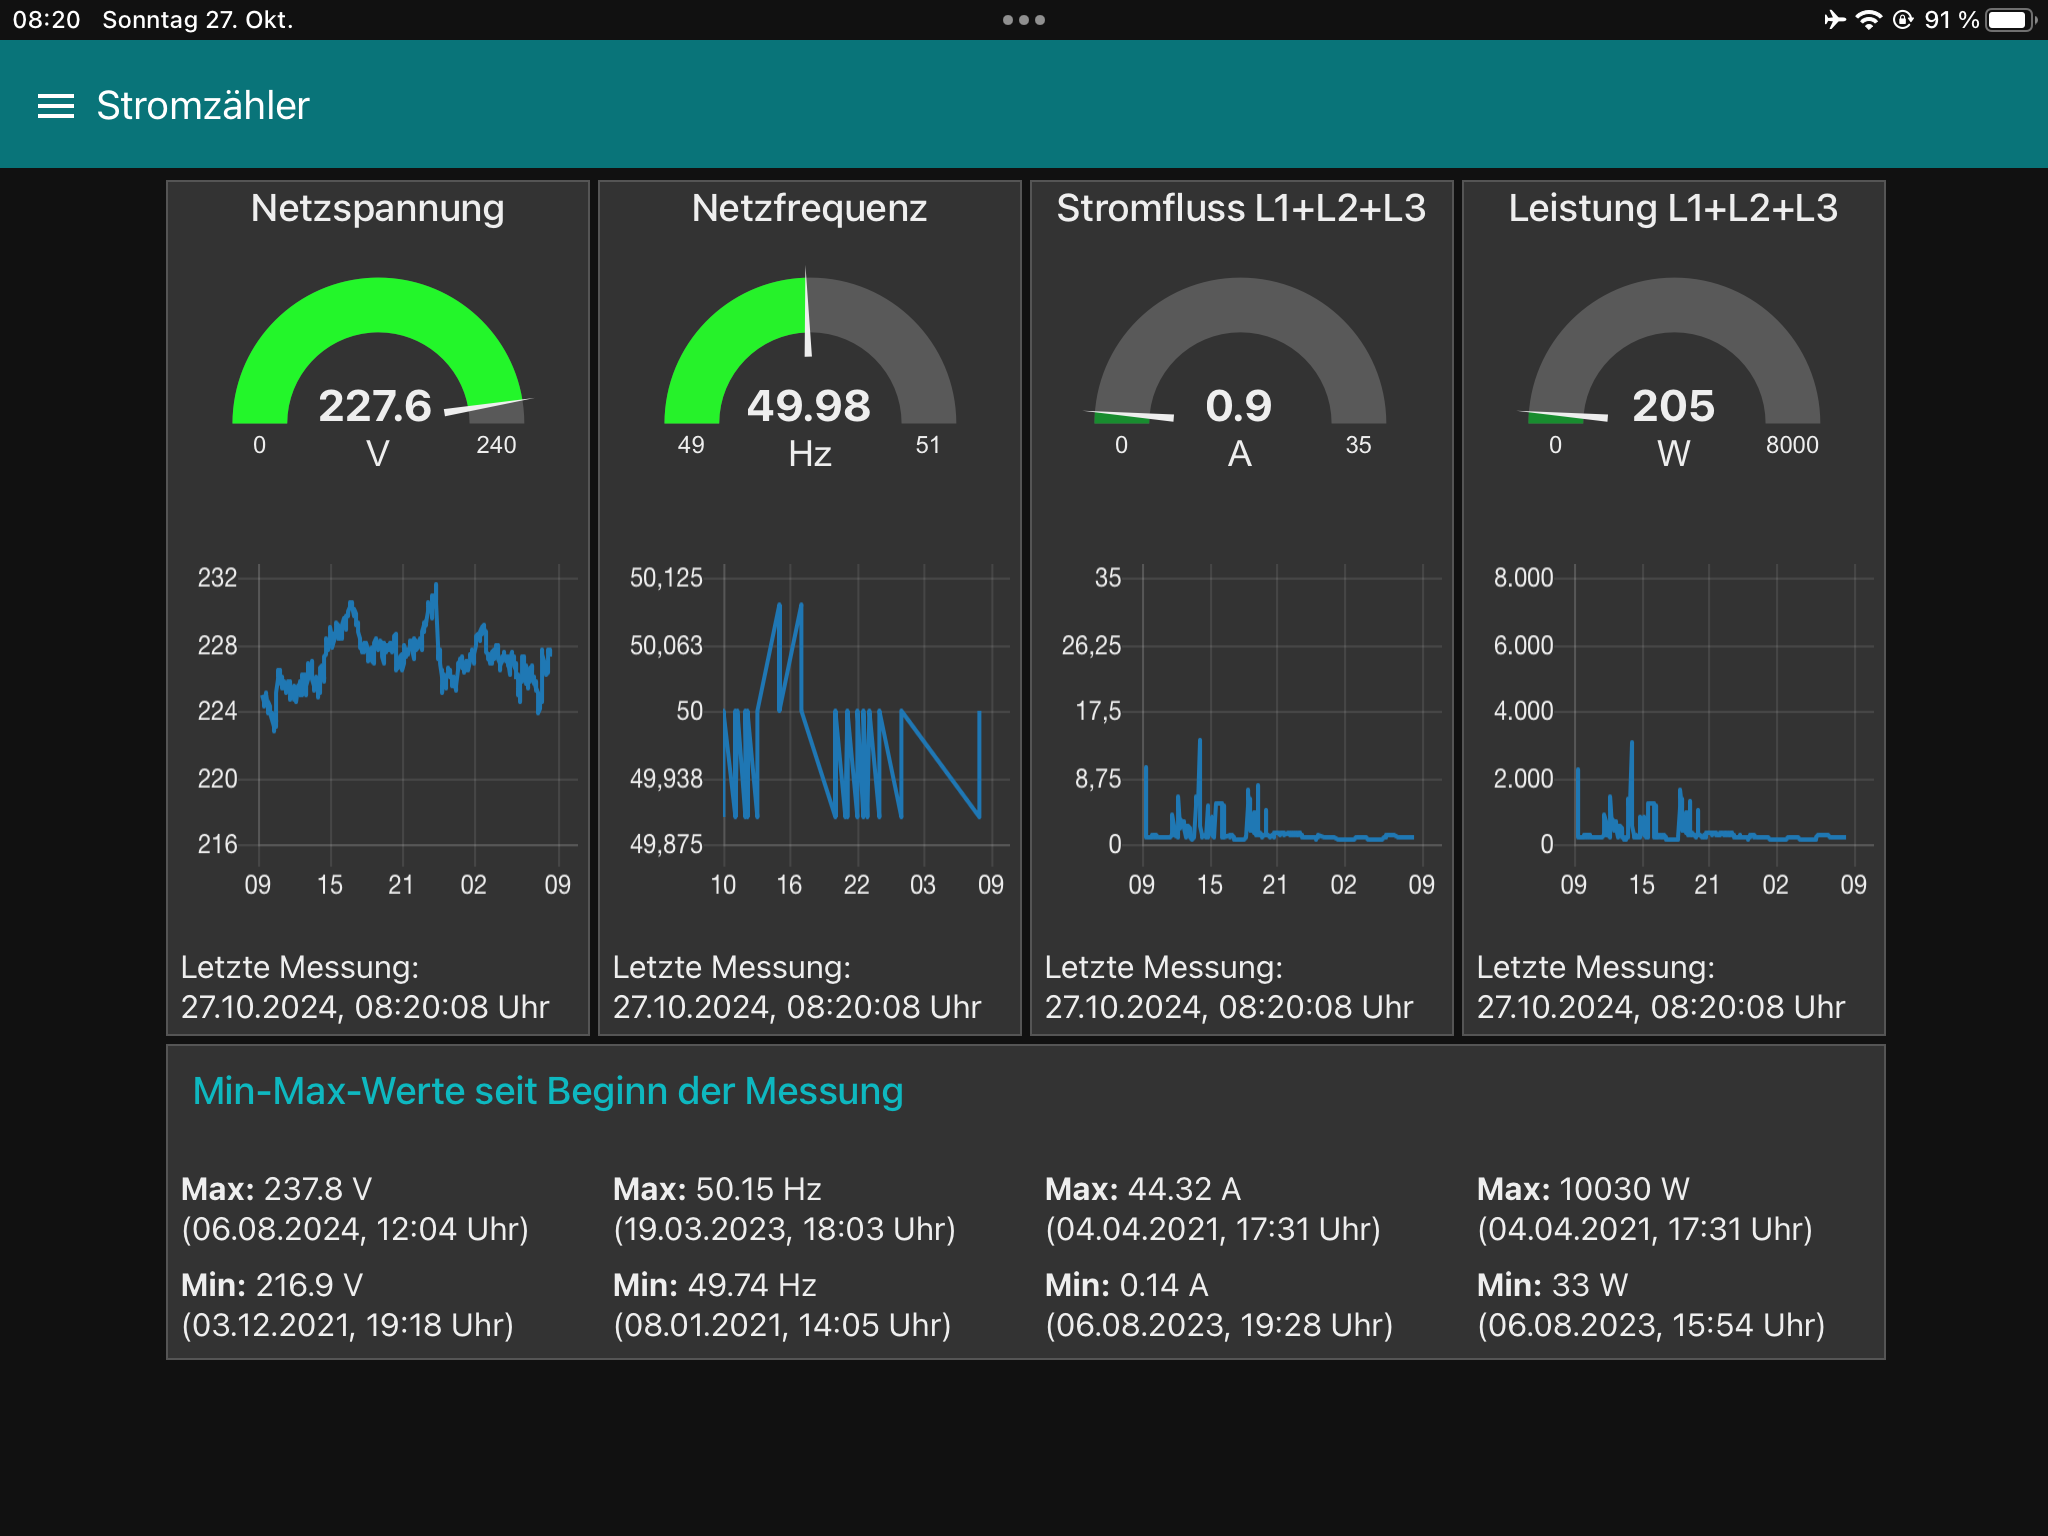
Task: Tap the three-dot multitasking indicator
Action: coord(1024,20)
